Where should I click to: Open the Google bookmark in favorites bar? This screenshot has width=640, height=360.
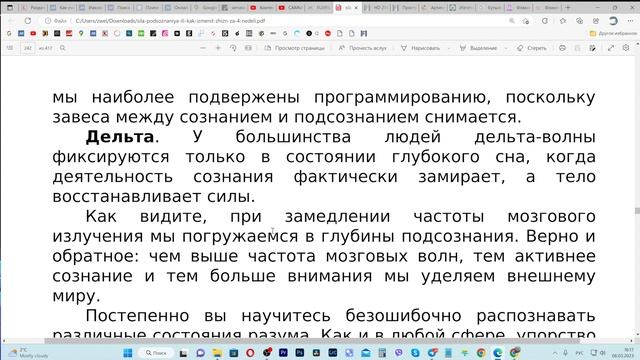point(9,33)
